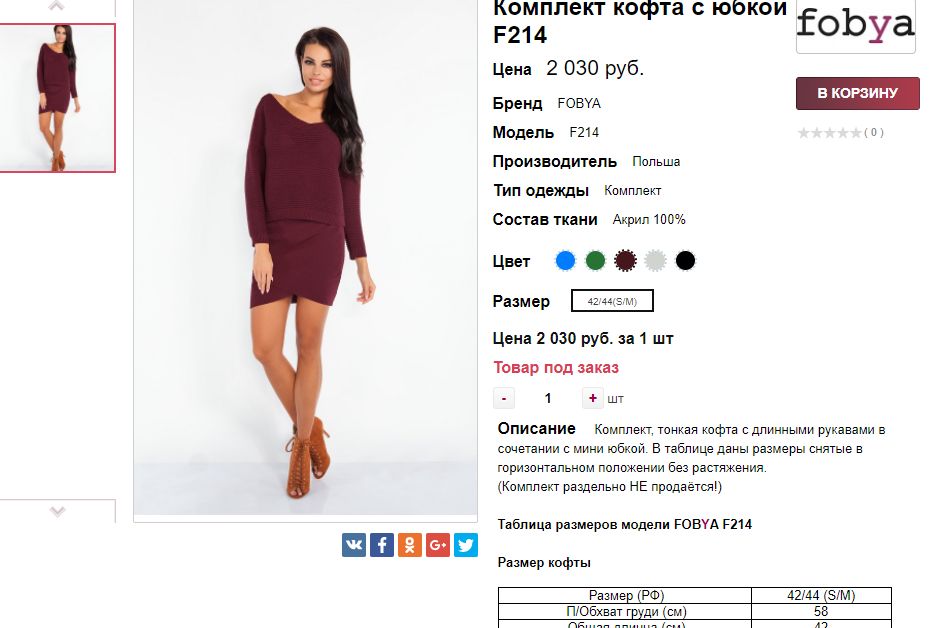Open the burgundy outfit thumbnail
946x628 pixels.
tap(57, 98)
